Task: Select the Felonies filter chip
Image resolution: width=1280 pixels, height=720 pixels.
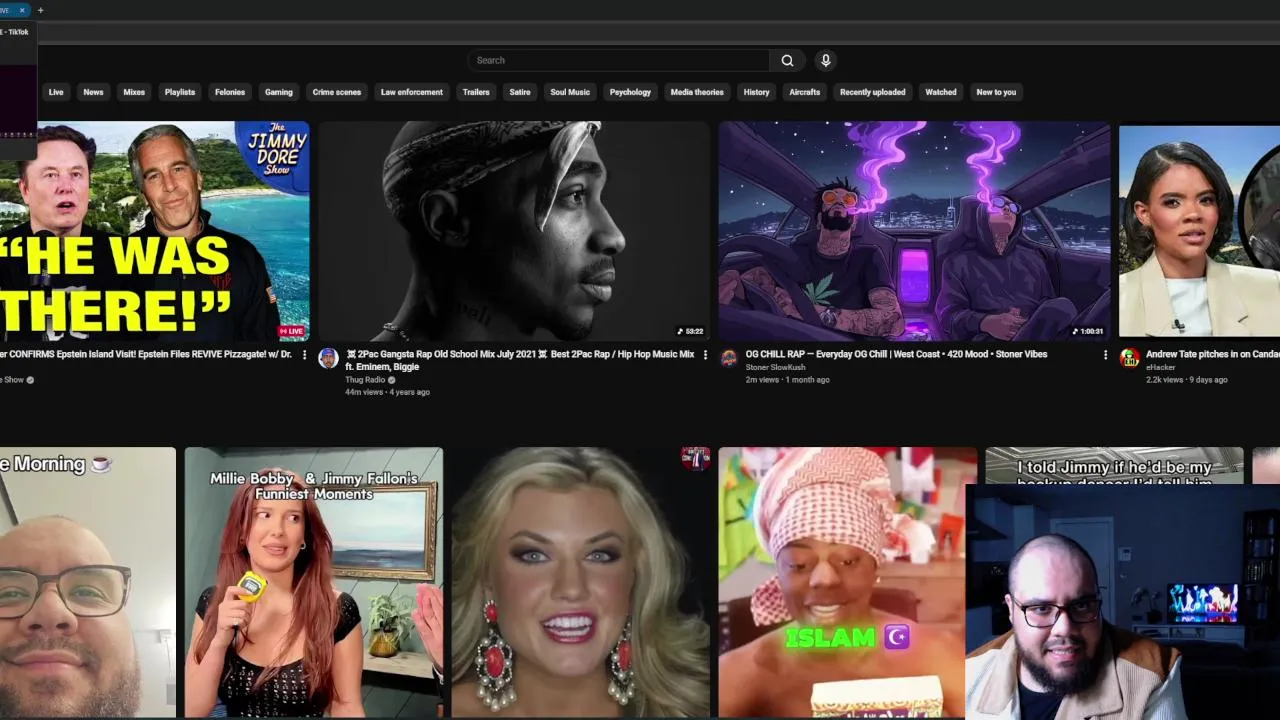Action: point(230,92)
